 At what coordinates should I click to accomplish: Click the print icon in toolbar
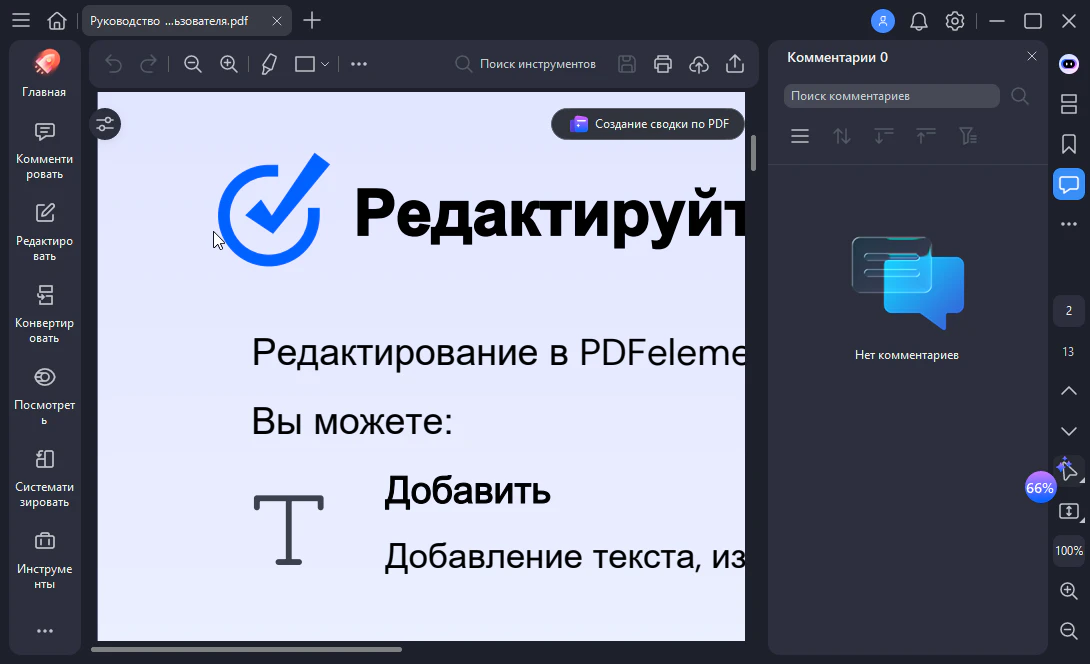662,64
